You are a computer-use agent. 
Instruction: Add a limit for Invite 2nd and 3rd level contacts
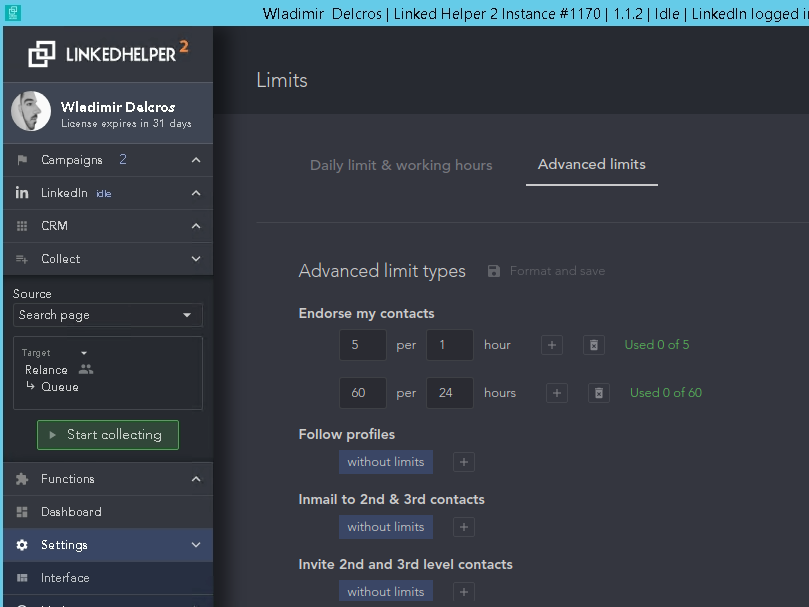coord(464,592)
